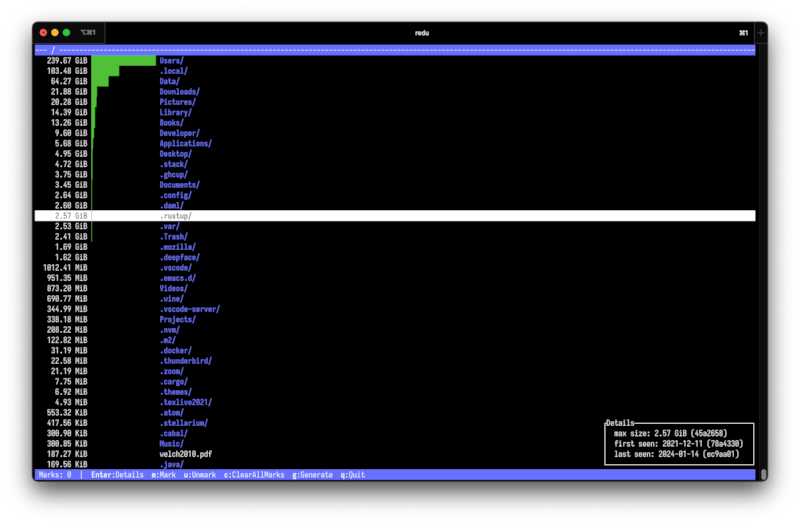The width and height of the screenshot is (800, 524).
Task: Click m:Mark in the status bar
Action: click(163, 475)
